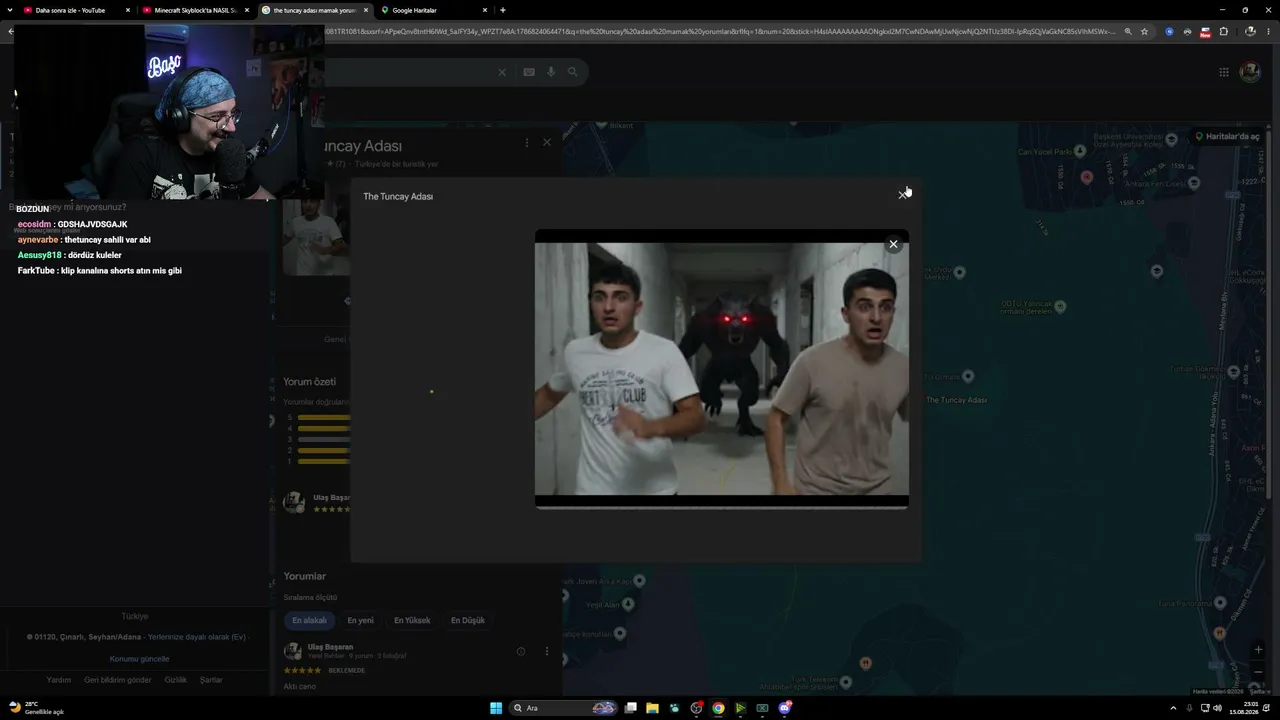Focus the taskbar Ara search box
The width and height of the screenshot is (1280, 720).
[564, 708]
